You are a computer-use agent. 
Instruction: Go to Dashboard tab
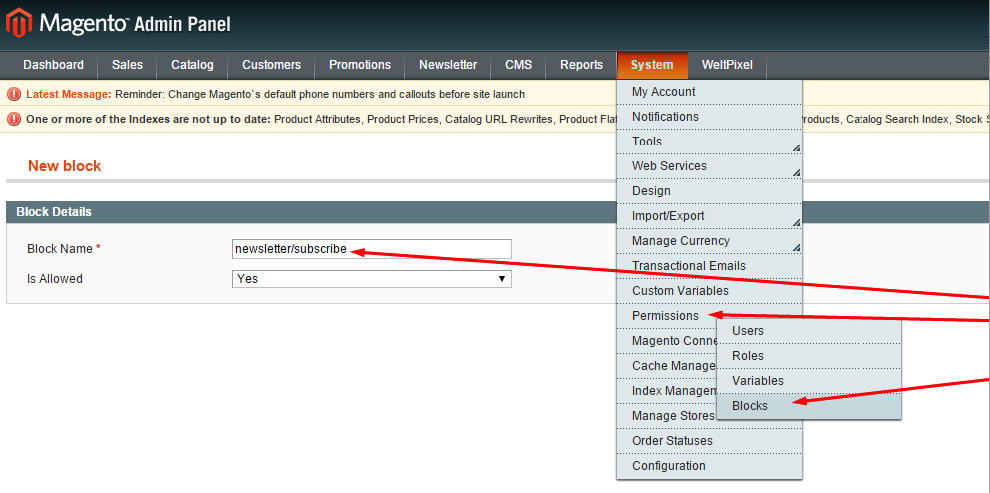click(x=53, y=65)
